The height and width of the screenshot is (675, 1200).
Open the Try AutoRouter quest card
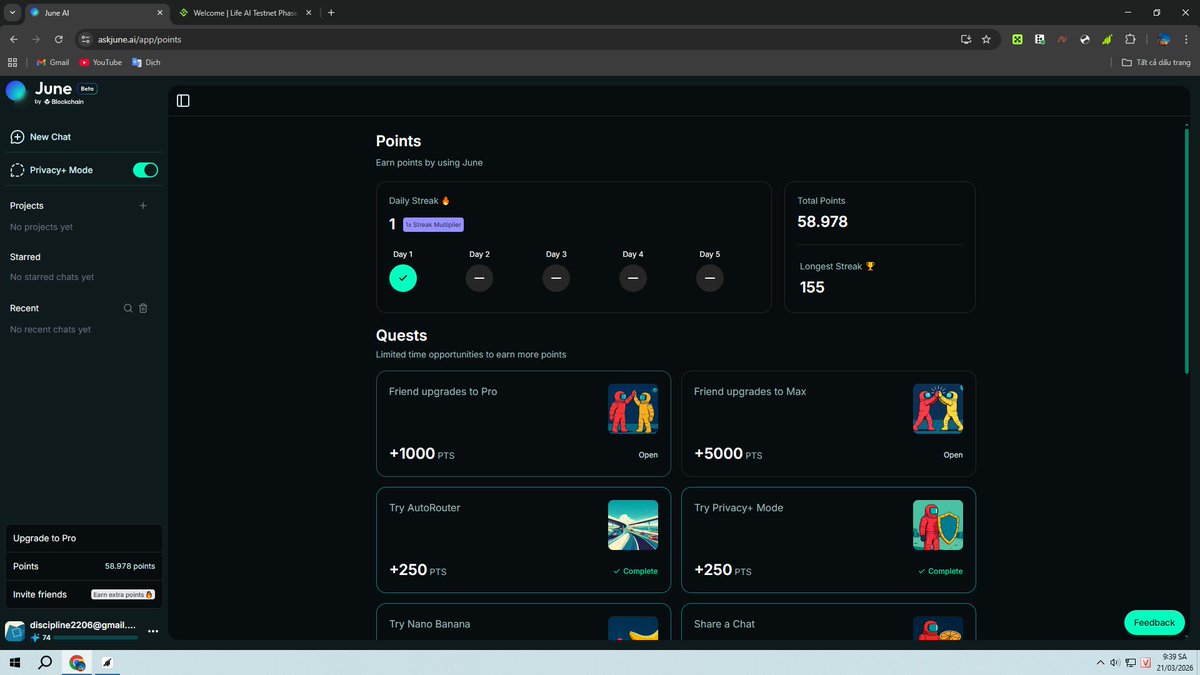[x=523, y=540]
